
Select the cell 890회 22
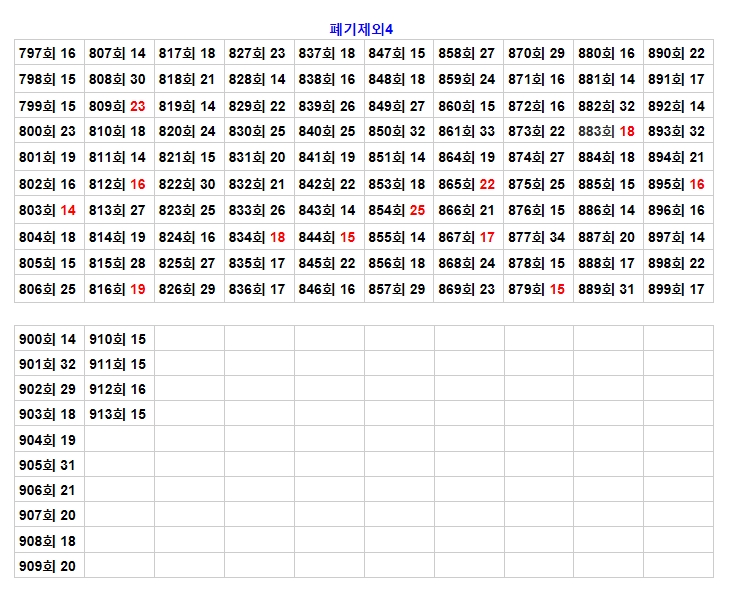[x=677, y=53]
